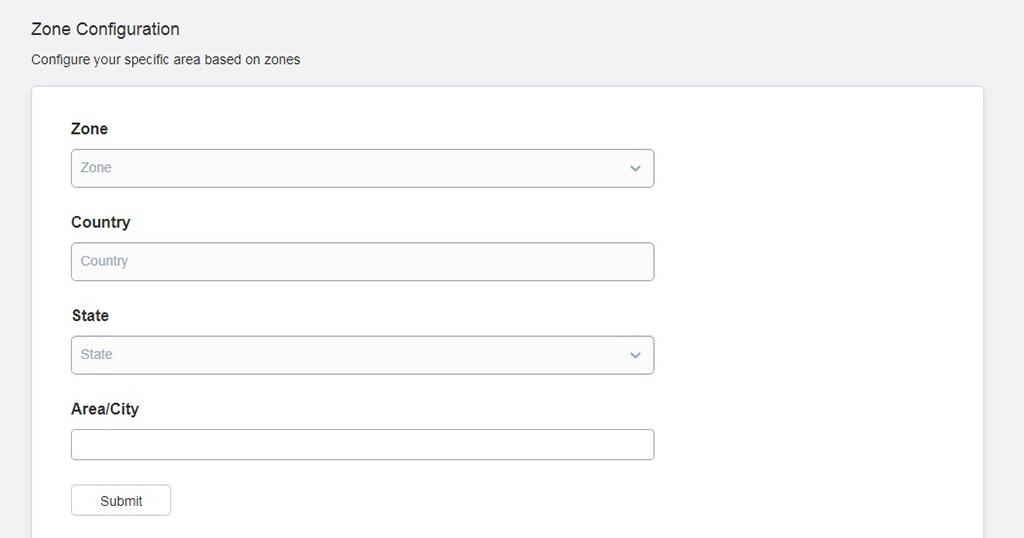Click the Country field label
This screenshot has width=1024, height=538.
[101, 222]
